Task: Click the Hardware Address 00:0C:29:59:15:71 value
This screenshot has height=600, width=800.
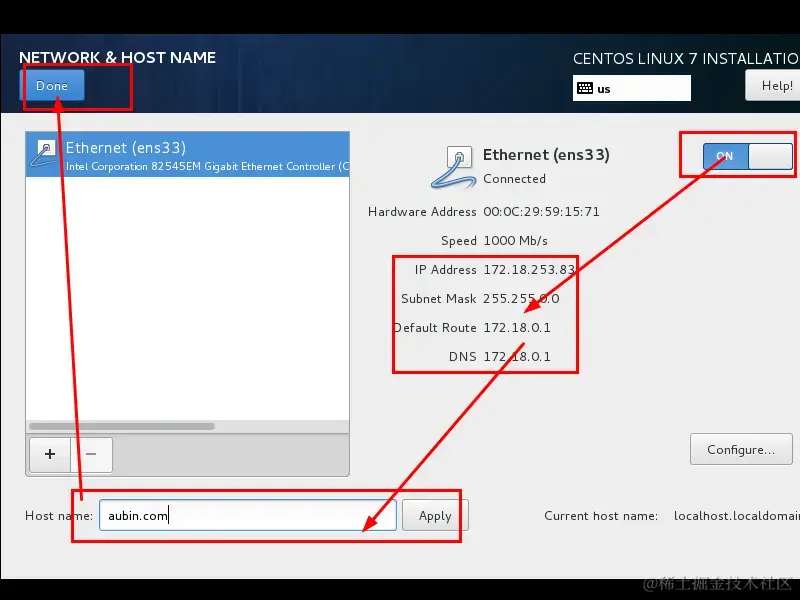Action: point(541,212)
